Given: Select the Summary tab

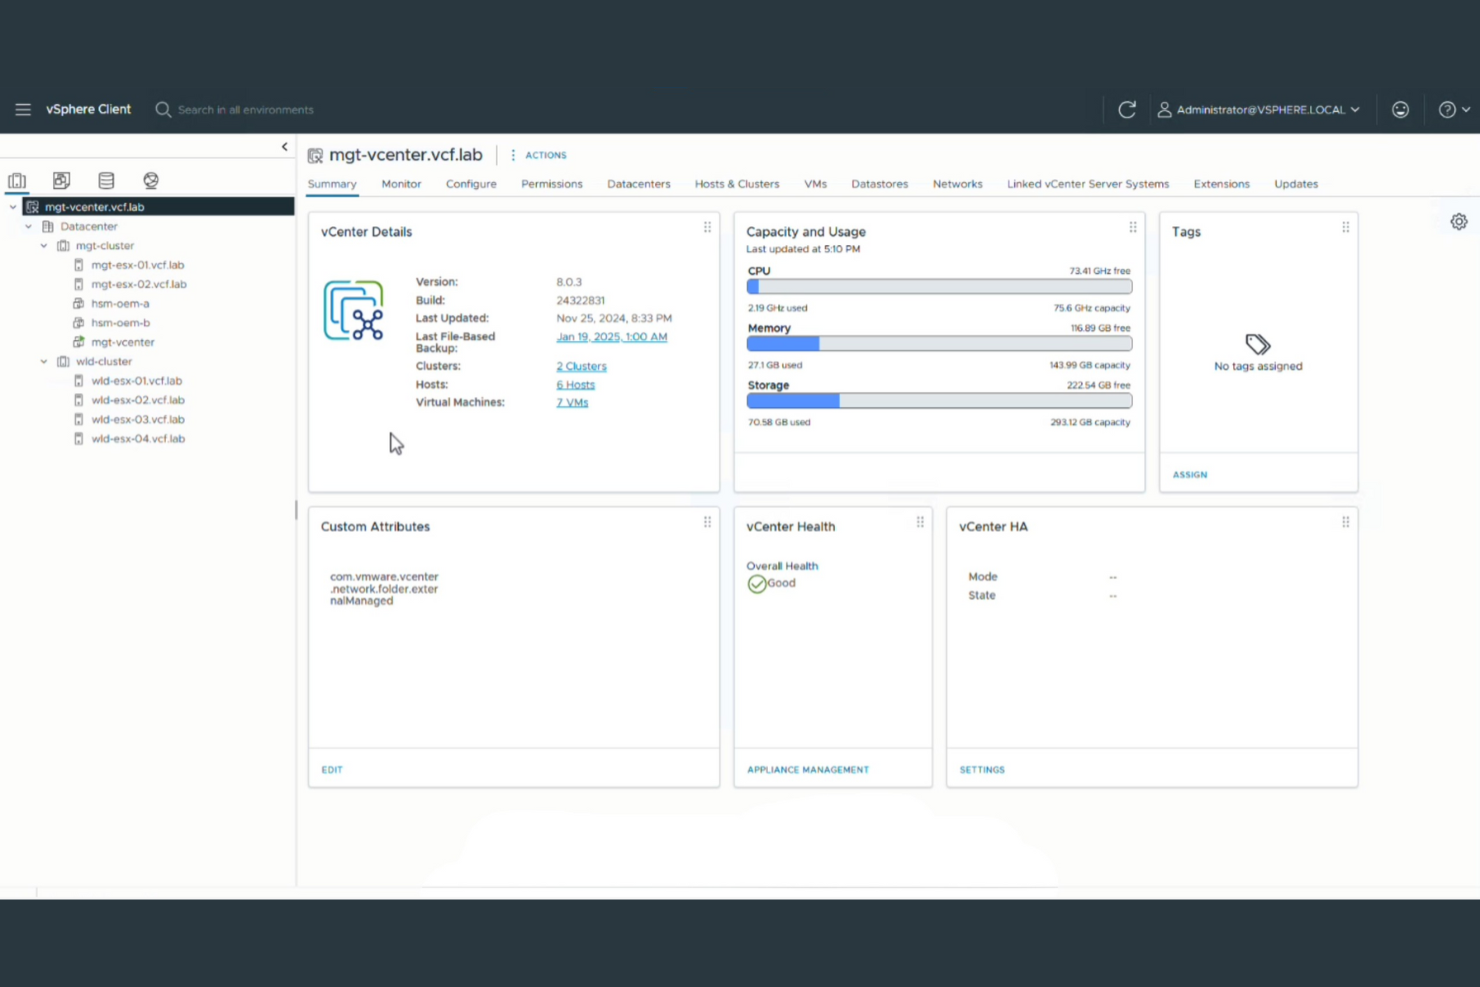Looking at the screenshot, I should click(x=332, y=184).
